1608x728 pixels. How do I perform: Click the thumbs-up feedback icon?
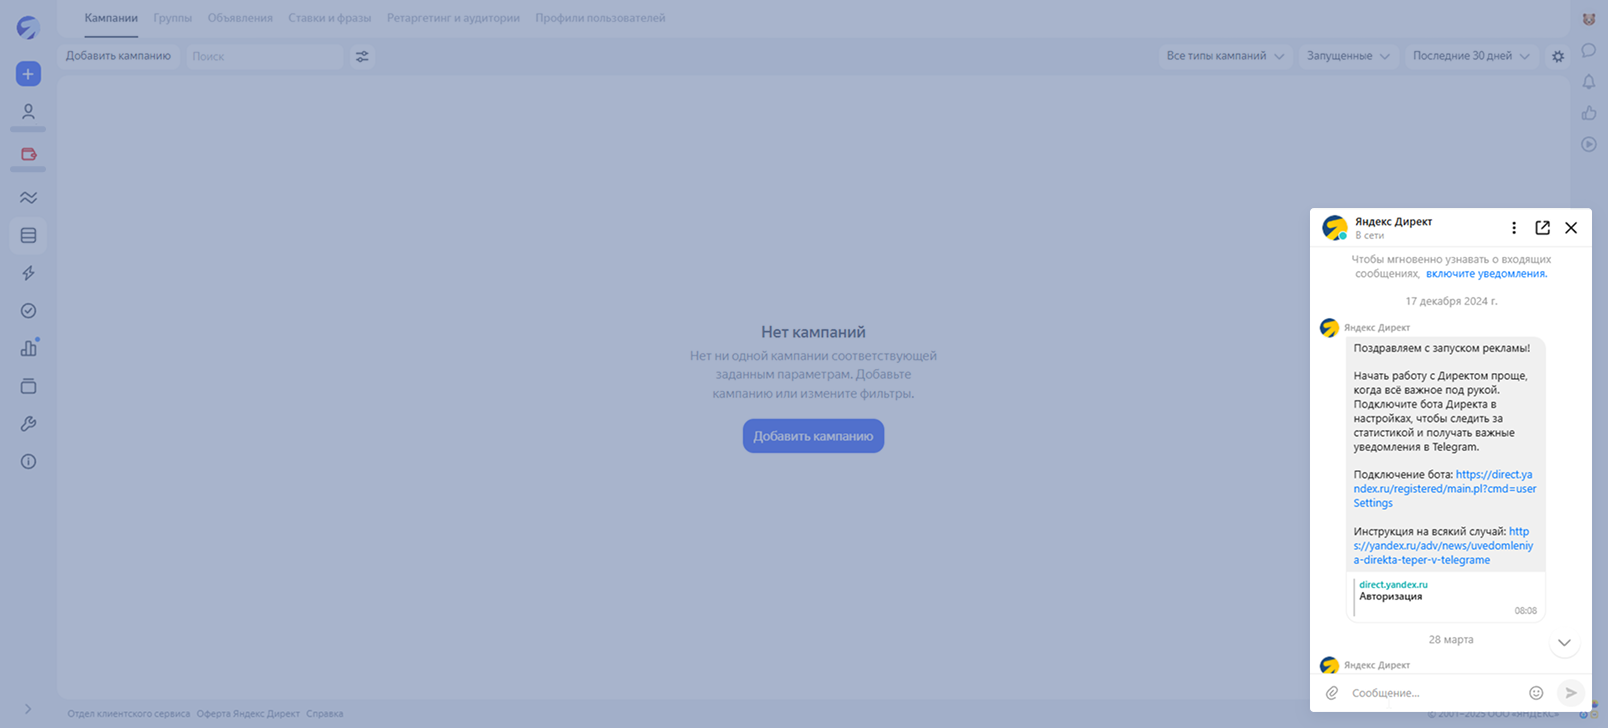click(x=1589, y=113)
